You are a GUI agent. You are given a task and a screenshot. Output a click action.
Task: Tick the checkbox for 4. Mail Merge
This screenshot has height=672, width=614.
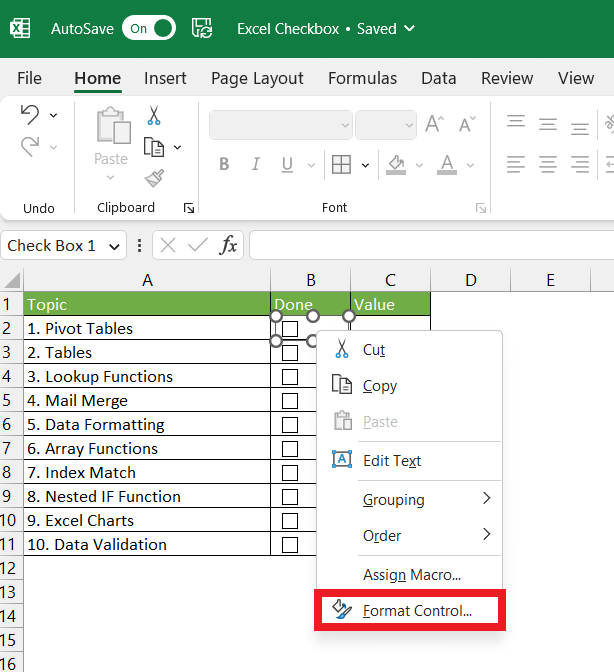[x=290, y=401]
